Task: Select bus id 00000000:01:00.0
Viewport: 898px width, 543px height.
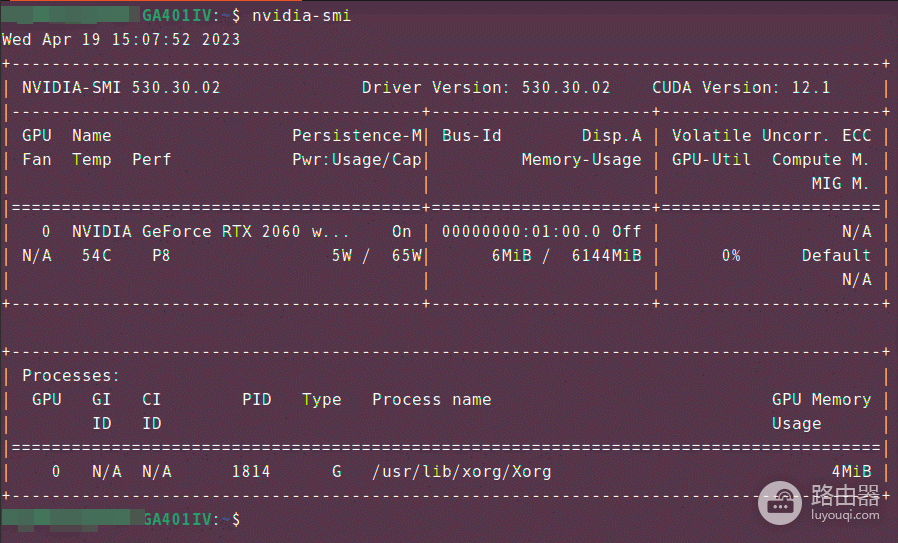Action: pyautogui.click(x=521, y=232)
